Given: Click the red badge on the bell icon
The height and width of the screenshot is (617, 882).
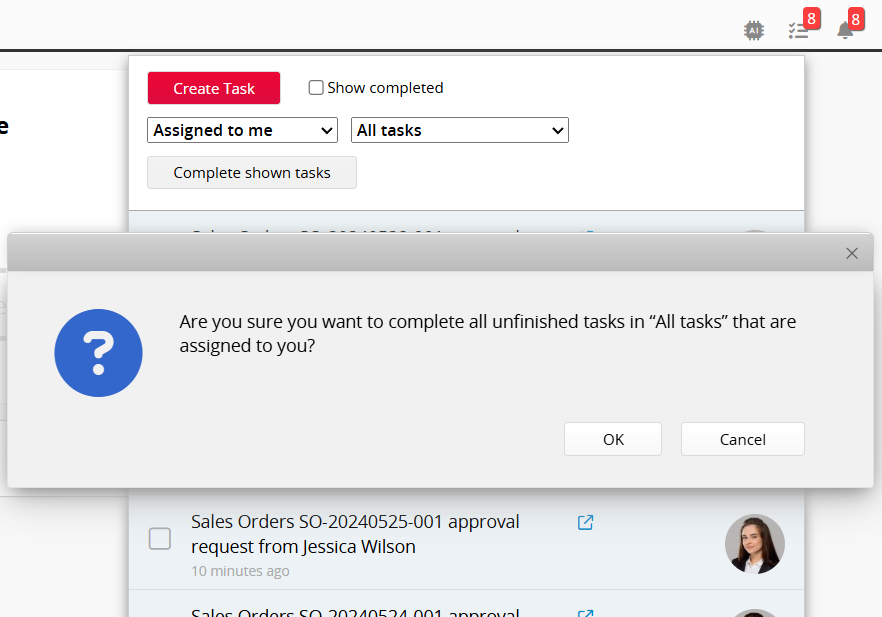Looking at the screenshot, I should click(855, 19).
